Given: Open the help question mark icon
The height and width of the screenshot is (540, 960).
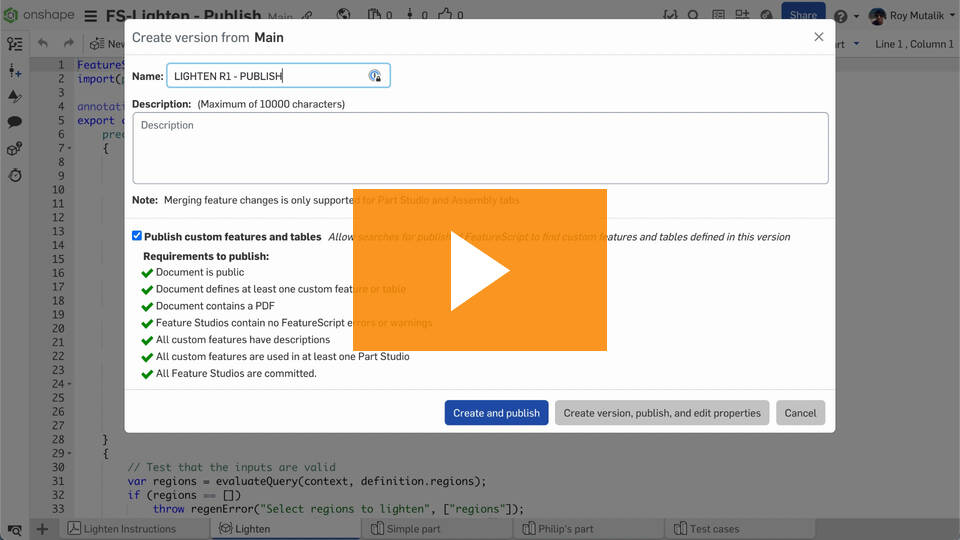Looking at the screenshot, I should [841, 16].
